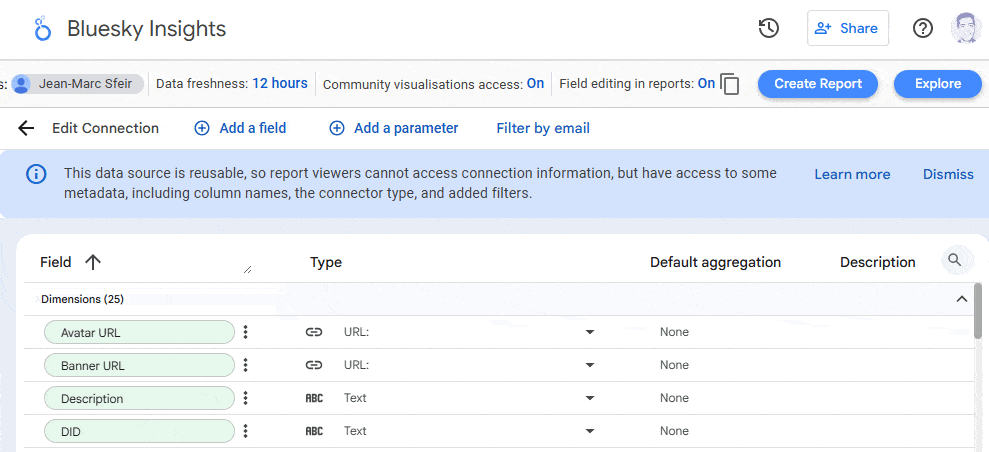This screenshot has width=989, height=452.
Task: Select the Avatar URL field name
Action: [x=139, y=332]
